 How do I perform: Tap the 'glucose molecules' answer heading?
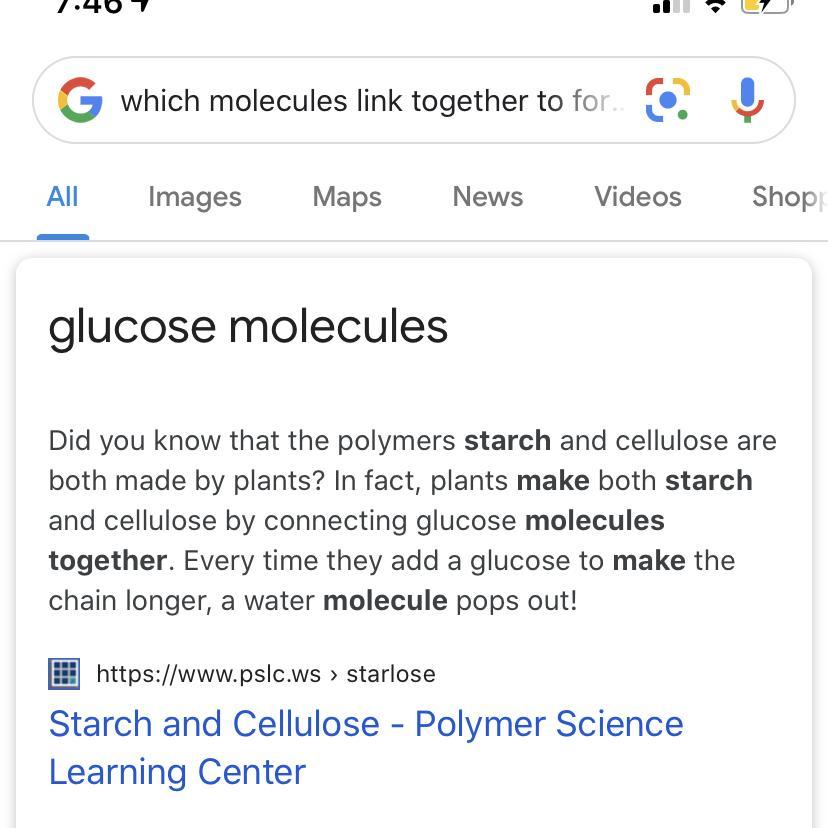248,326
